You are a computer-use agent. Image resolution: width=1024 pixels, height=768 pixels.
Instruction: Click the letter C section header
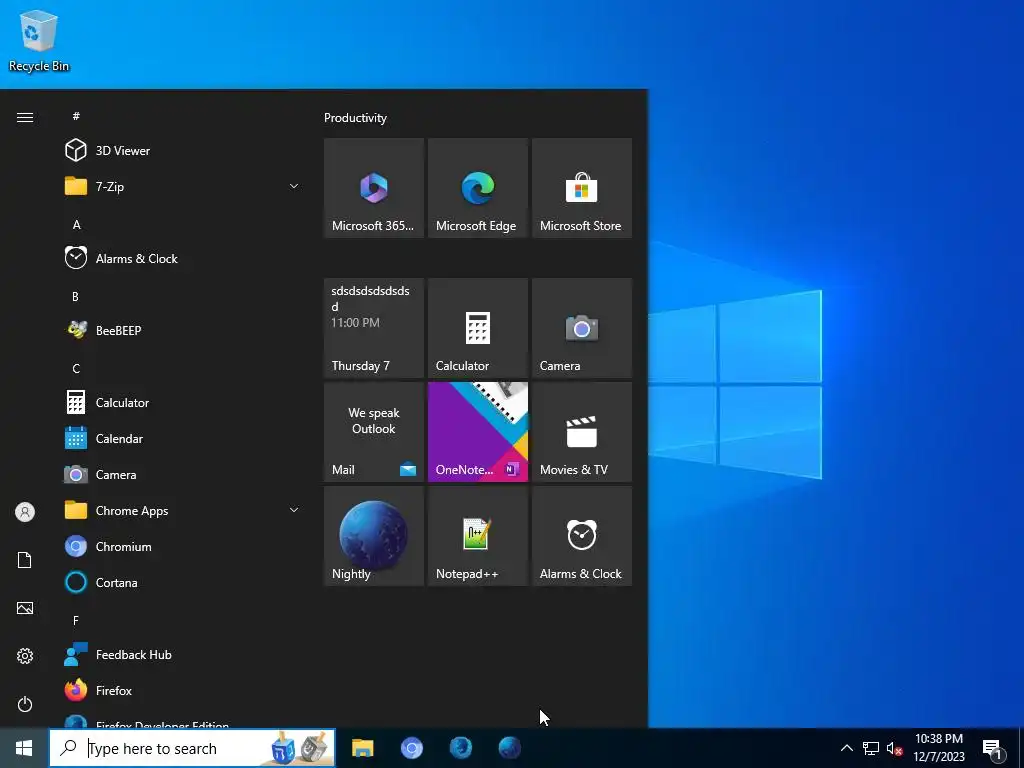pos(76,368)
